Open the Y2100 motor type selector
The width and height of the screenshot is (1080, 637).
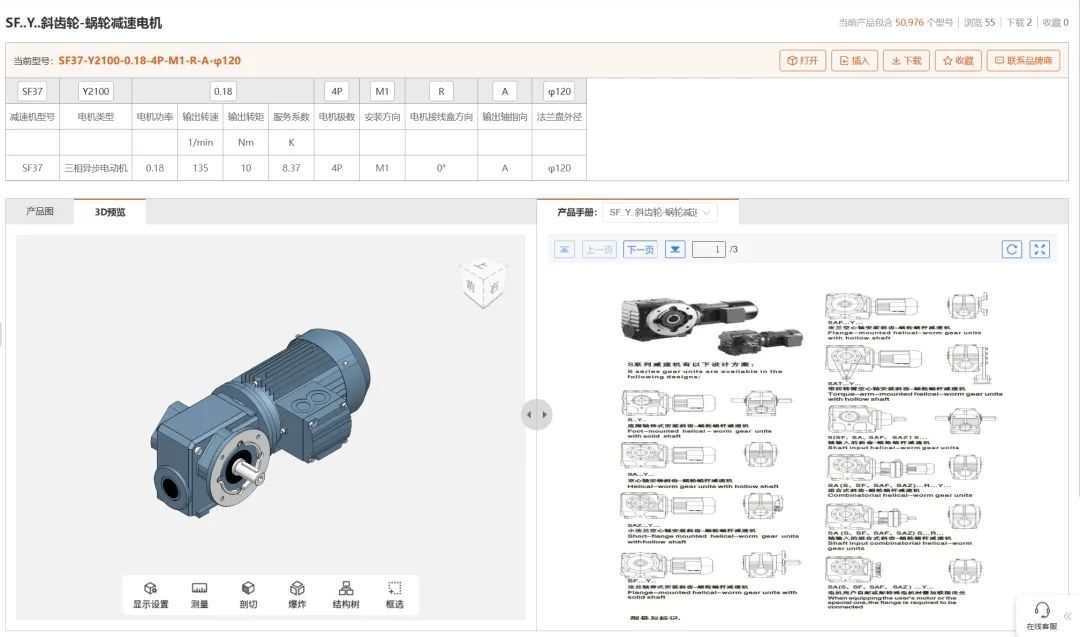pyautogui.click(x=96, y=91)
